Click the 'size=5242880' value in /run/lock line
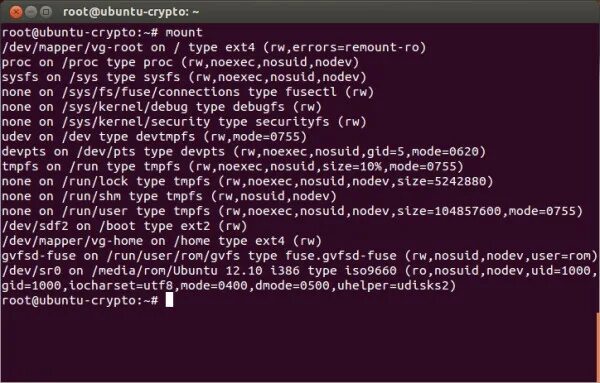The width and height of the screenshot is (600, 383). (442, 182)
